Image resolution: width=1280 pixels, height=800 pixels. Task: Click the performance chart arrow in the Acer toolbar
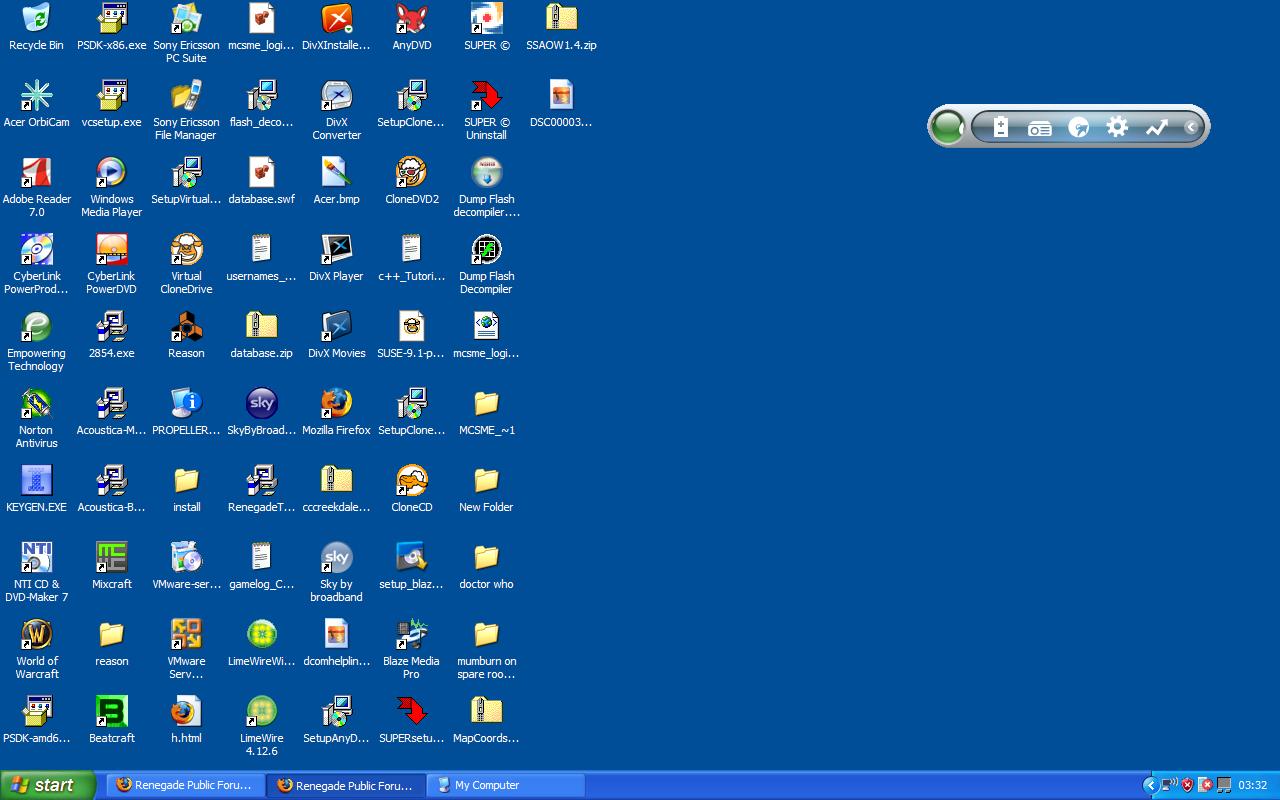tap(1156, 127)
